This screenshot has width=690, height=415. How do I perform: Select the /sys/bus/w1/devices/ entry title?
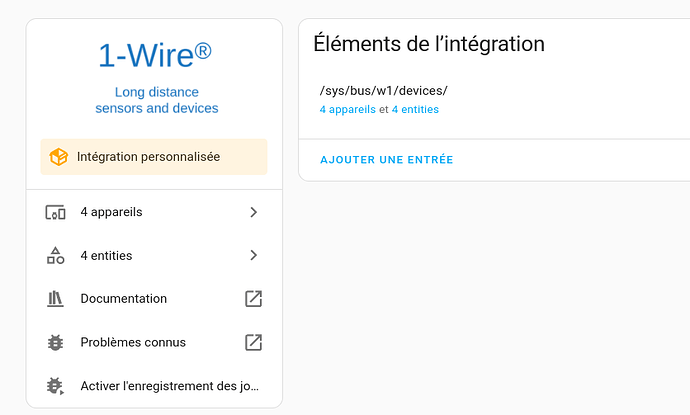383,91
